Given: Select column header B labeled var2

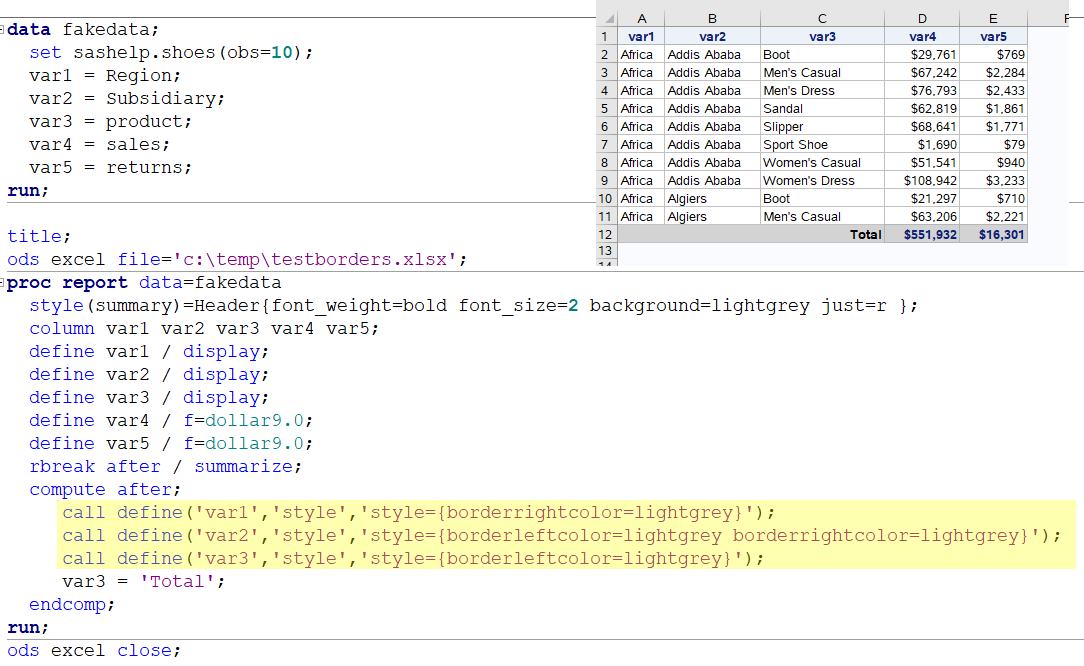Looking at the screenshot, I should pyautogui.click(x=711, y=16).
